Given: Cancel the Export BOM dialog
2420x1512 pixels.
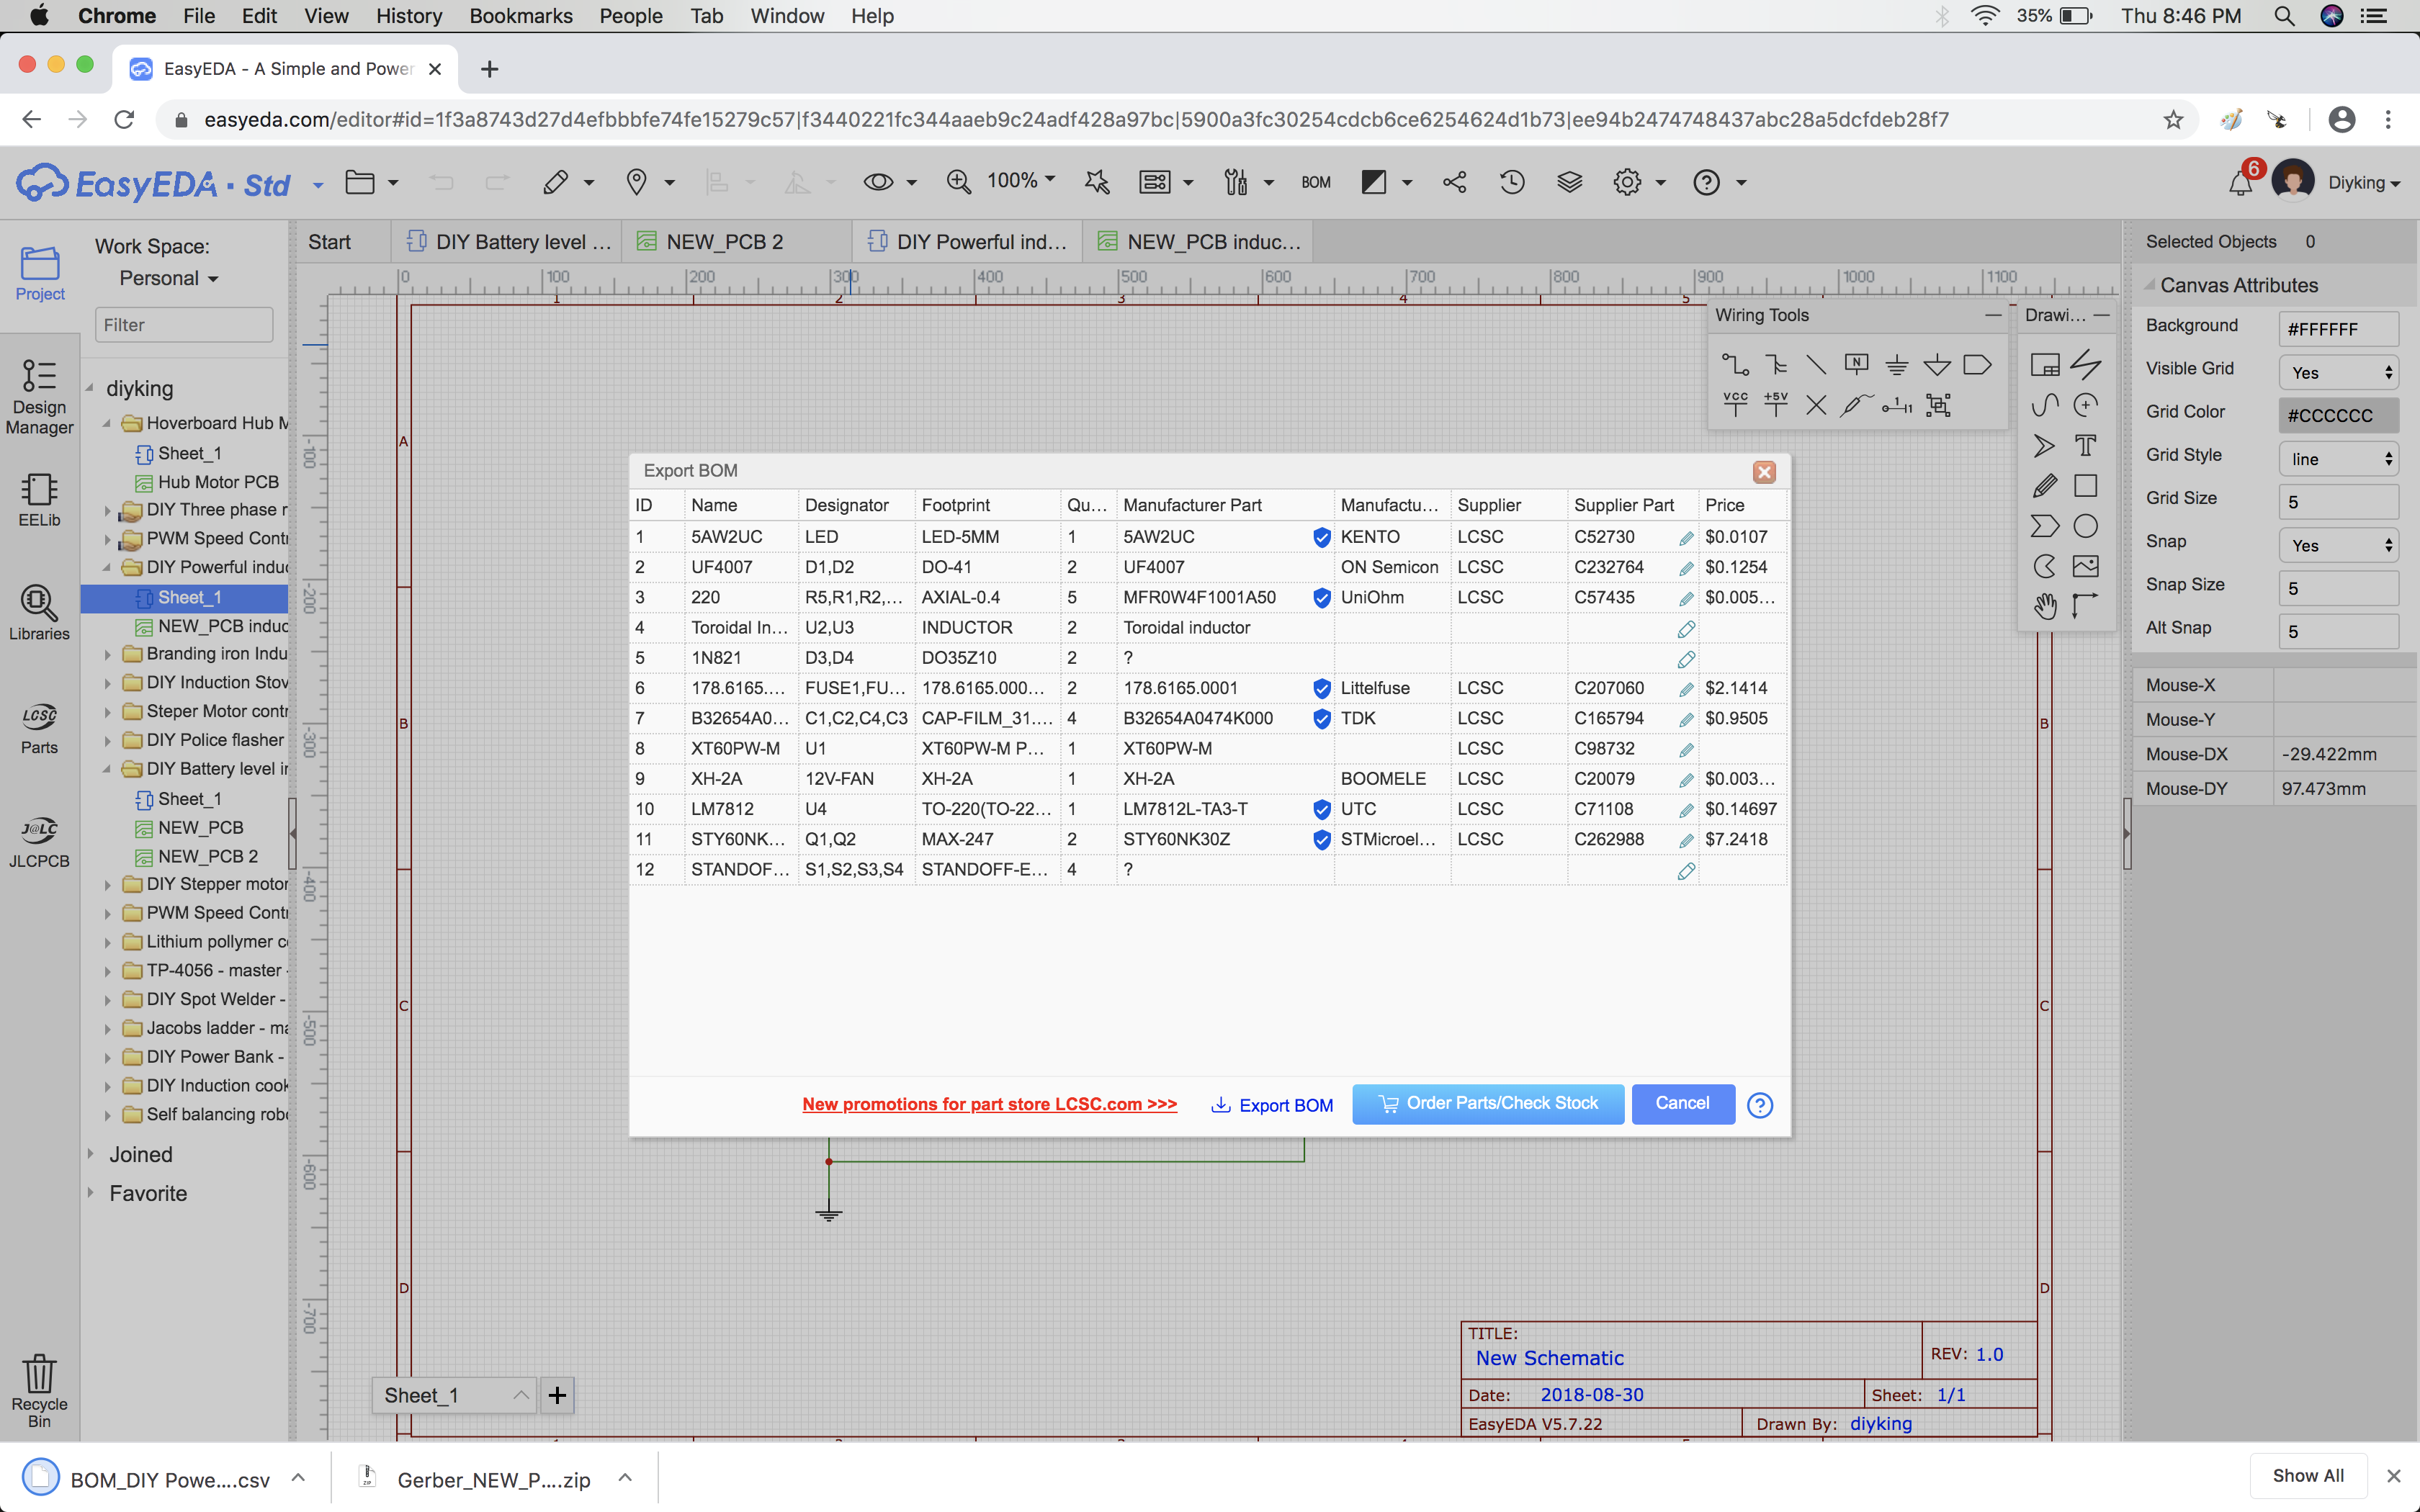Looking at the screenshot, I should click(x=1683, y=1104).
